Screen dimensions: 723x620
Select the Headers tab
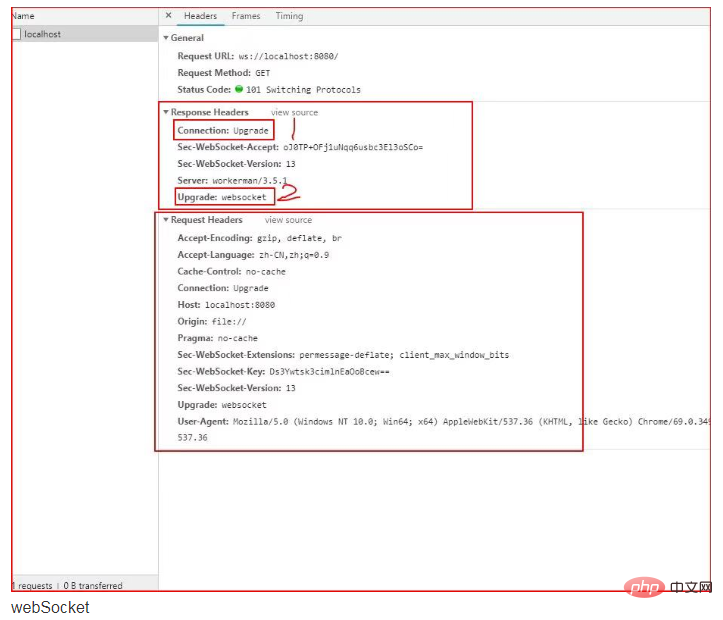[x=200, y=16]
